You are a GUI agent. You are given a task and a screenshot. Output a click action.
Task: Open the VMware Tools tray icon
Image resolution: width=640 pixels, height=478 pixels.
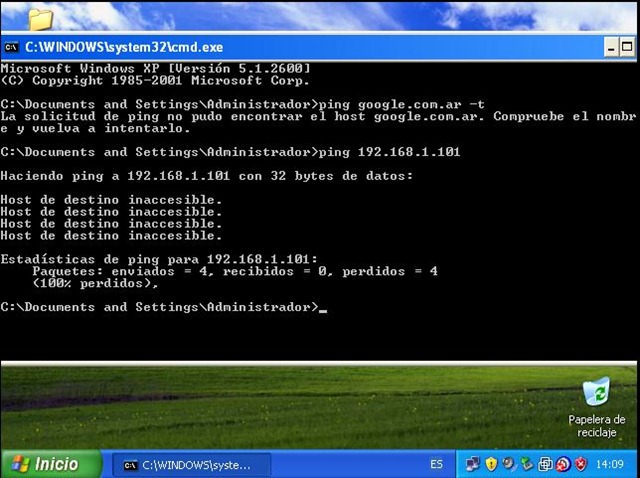coord(545,464)
